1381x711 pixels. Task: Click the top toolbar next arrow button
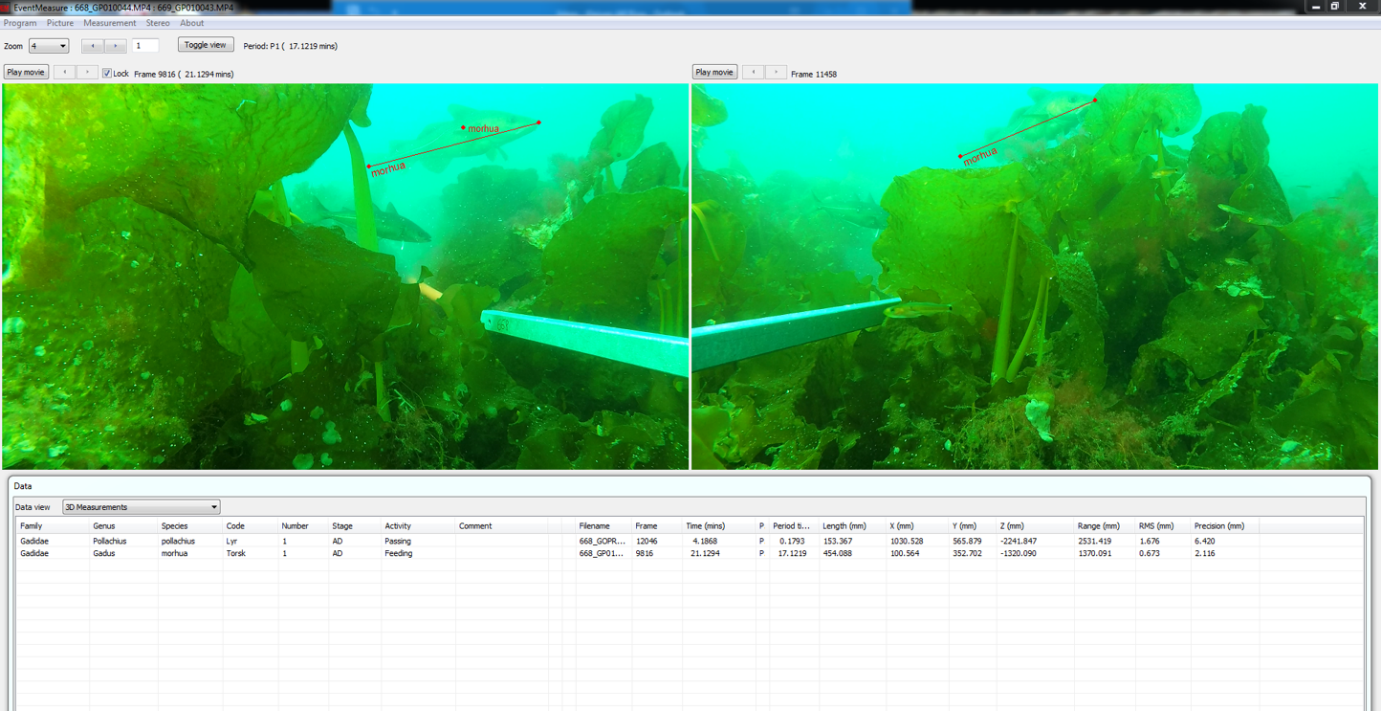(x=115, y=46)
